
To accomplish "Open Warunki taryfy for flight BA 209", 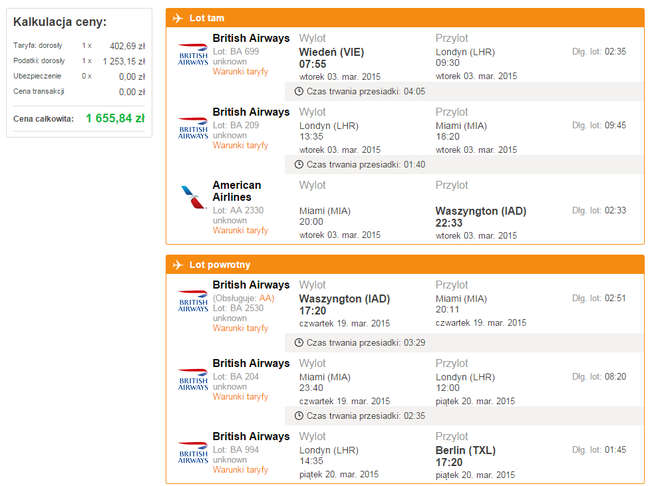I will click(x=240, y=146).
